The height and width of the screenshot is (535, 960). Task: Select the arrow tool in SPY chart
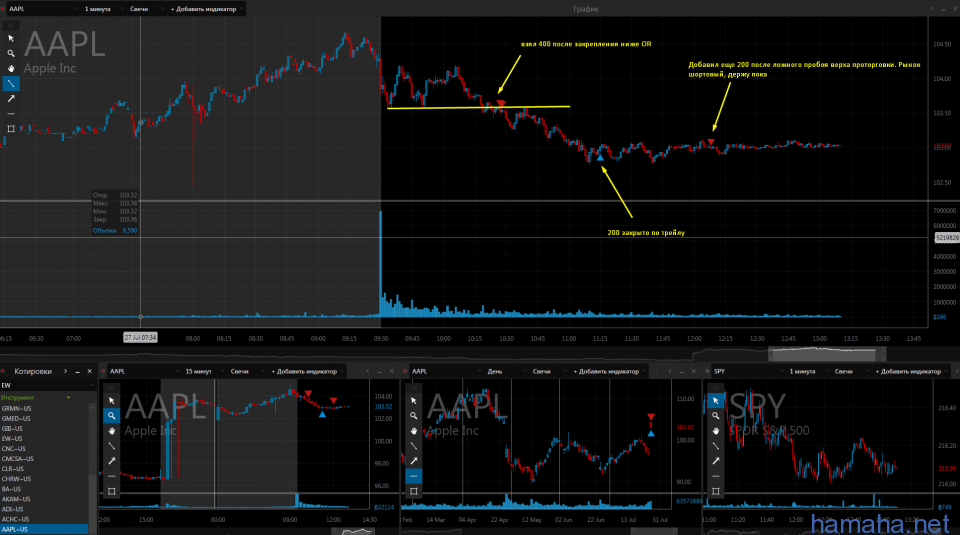715,461
